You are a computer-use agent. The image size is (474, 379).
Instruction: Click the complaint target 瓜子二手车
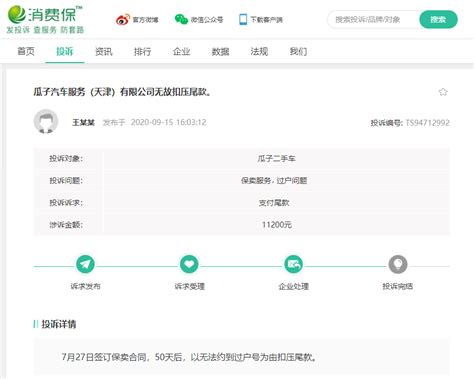[x=276, y=158]
